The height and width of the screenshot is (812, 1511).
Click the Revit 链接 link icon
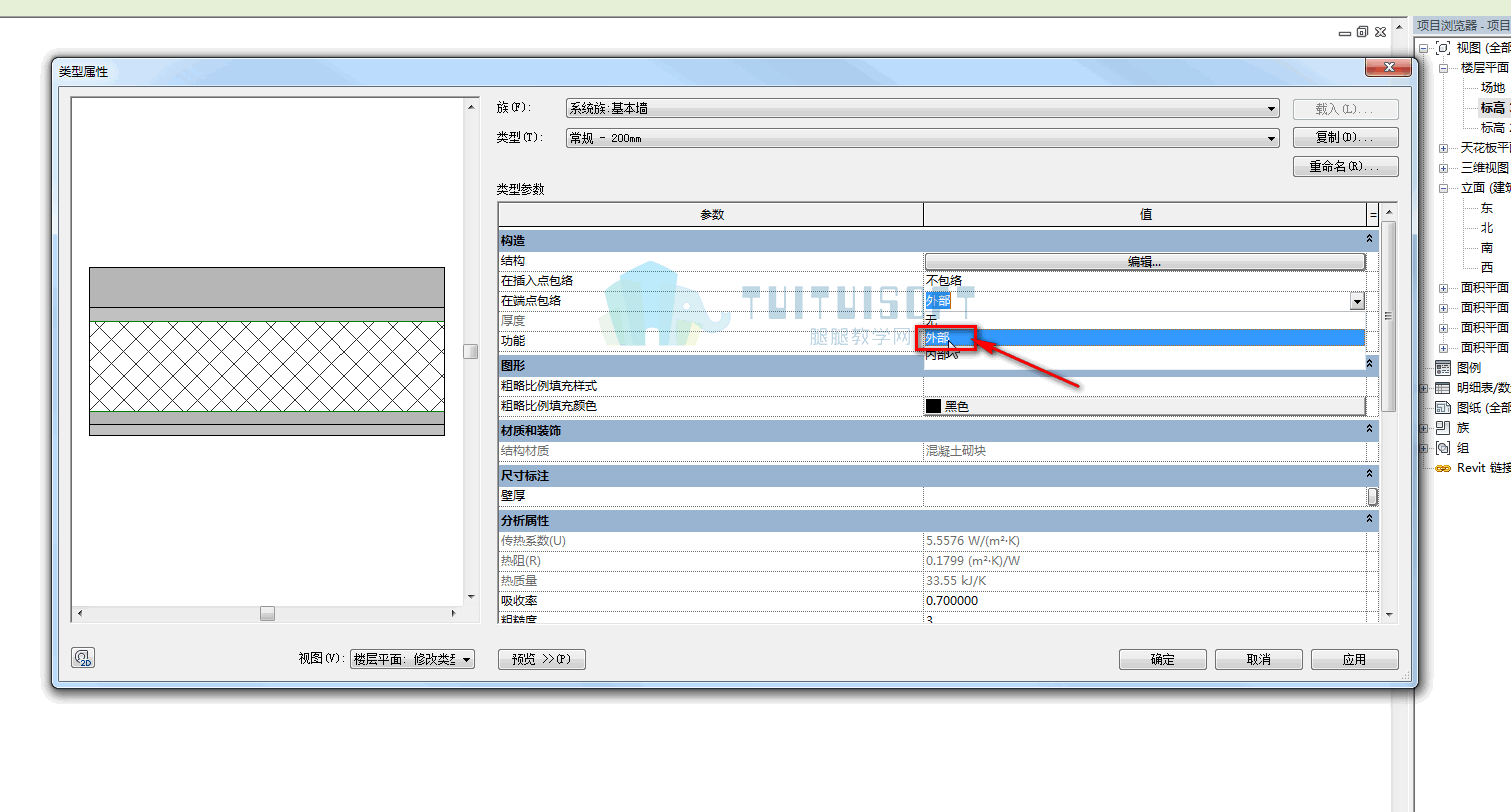click(1442, 468)
